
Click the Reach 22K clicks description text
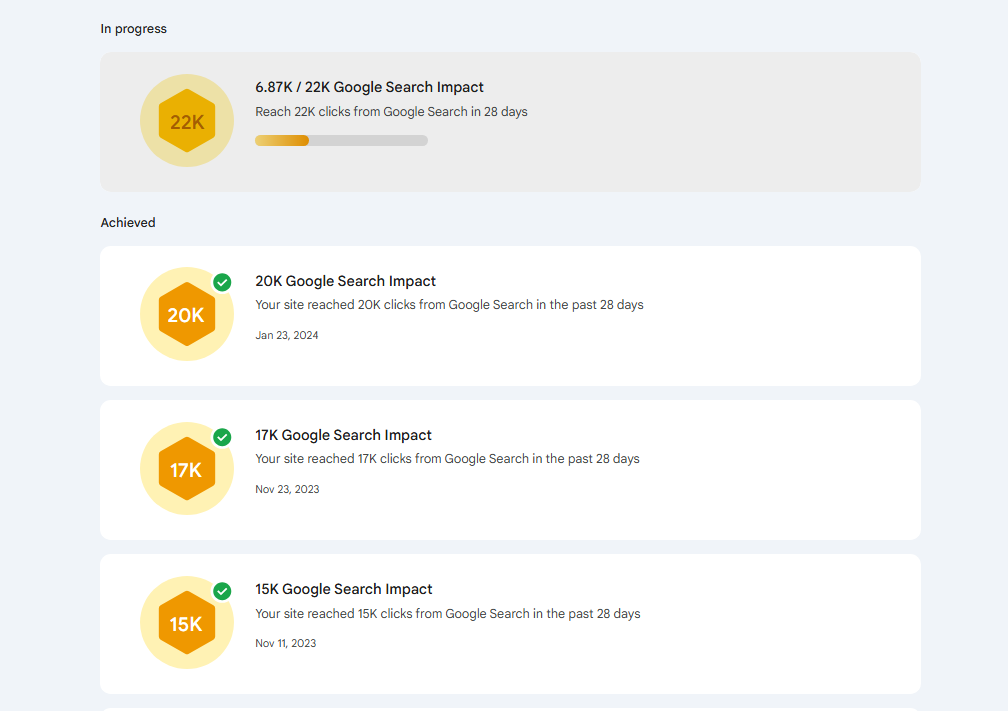click(391, 111)
